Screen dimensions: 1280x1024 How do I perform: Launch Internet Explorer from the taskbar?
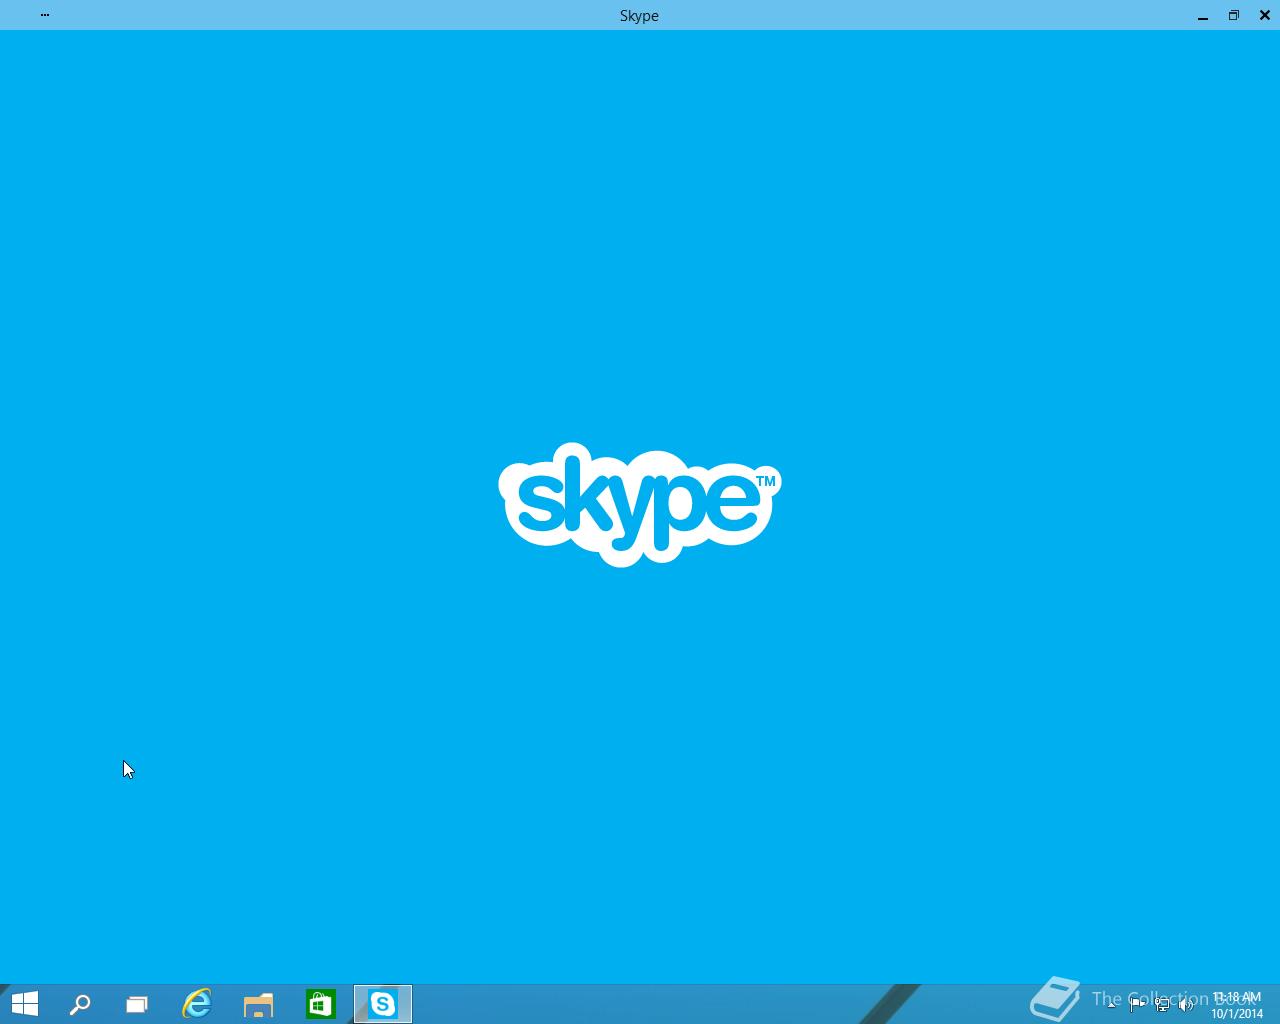tap(197, 1004)
